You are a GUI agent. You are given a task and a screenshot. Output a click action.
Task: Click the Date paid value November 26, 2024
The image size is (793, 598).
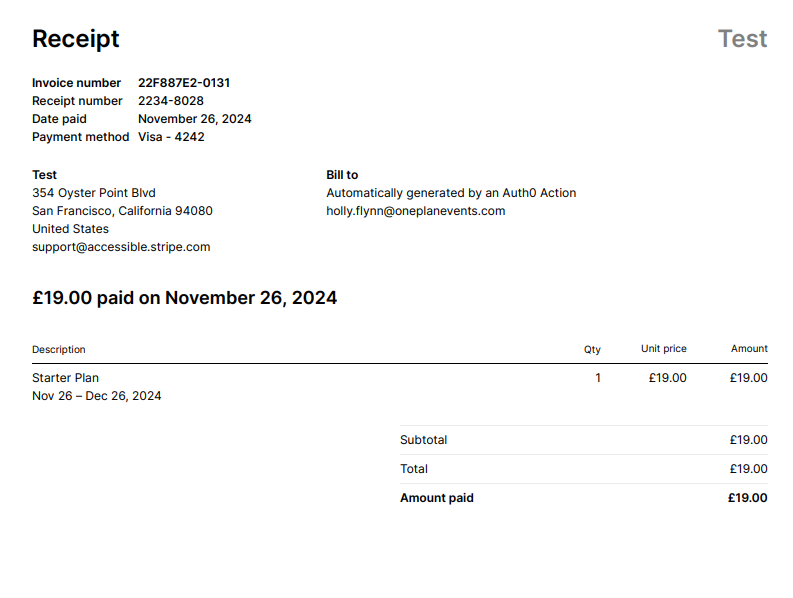(x=195, y=119)
